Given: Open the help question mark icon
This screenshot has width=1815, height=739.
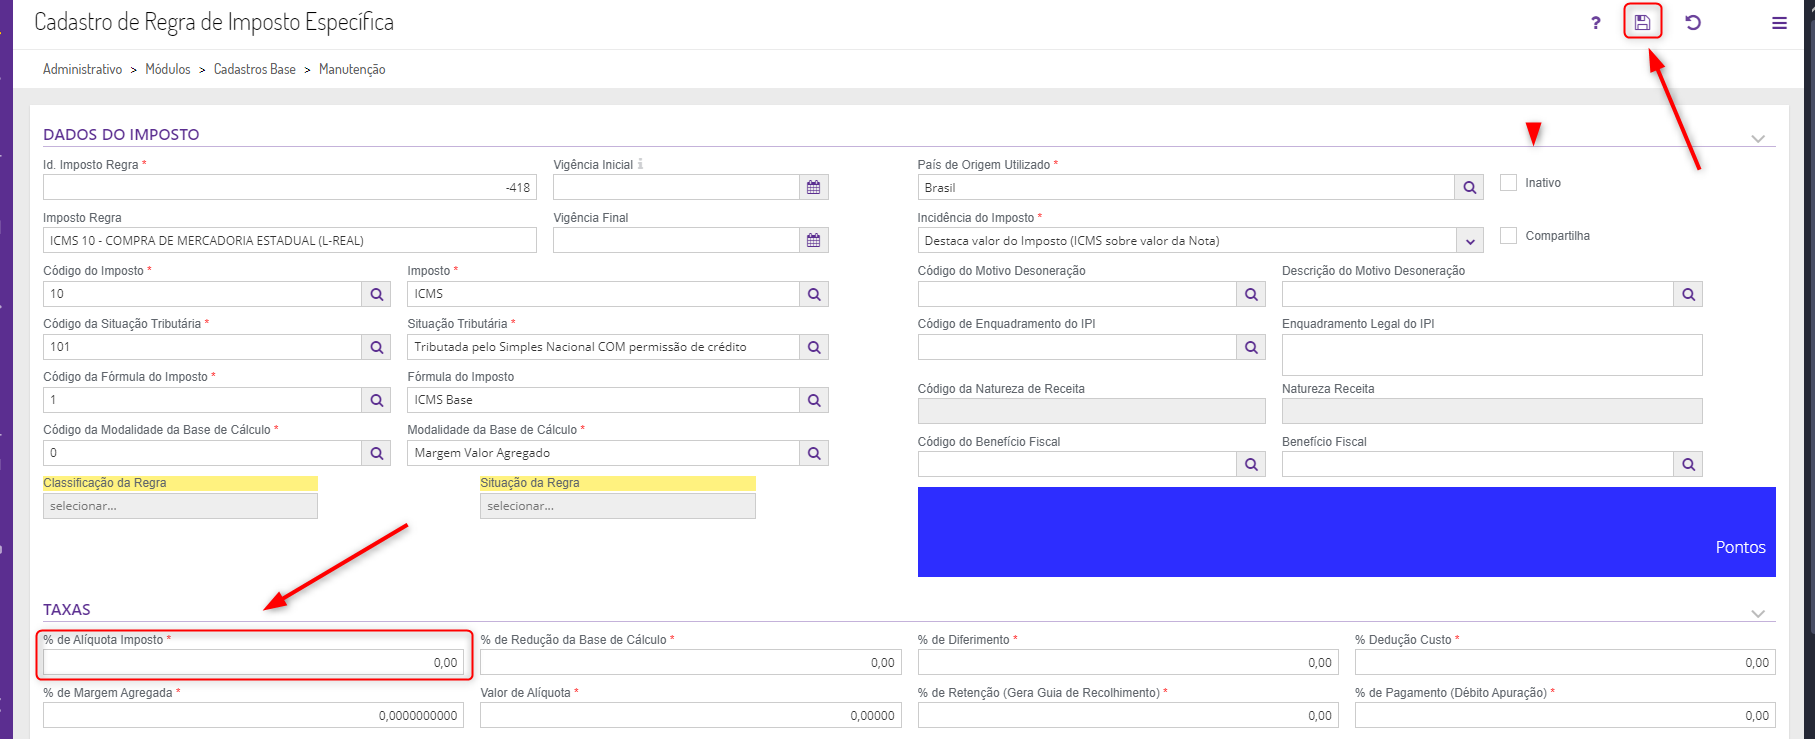Looking at the screenshot, I should (1595, 23).
